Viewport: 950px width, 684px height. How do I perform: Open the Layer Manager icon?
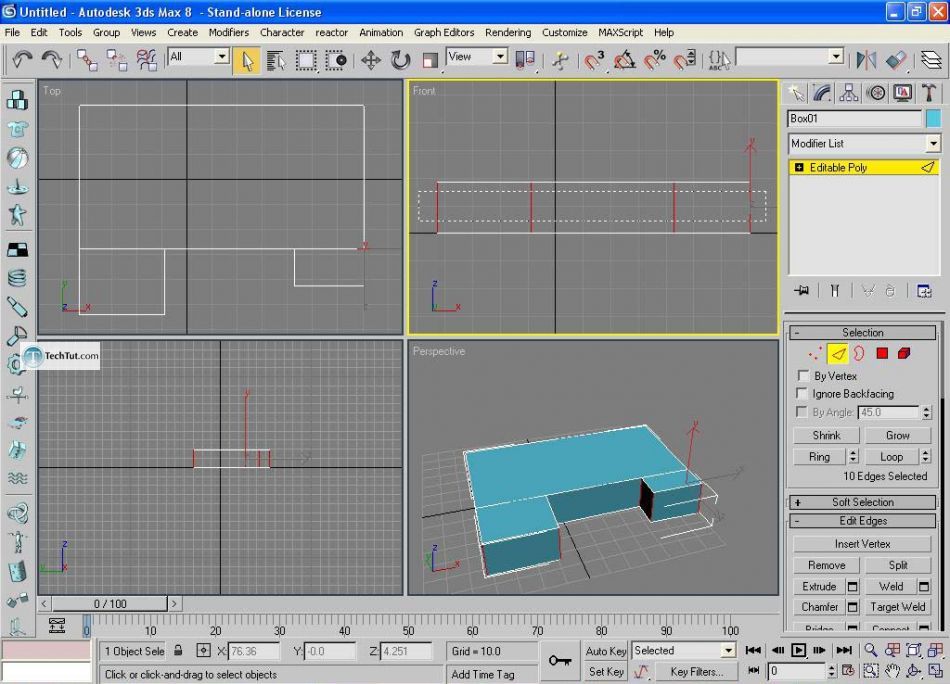point(931,60)
